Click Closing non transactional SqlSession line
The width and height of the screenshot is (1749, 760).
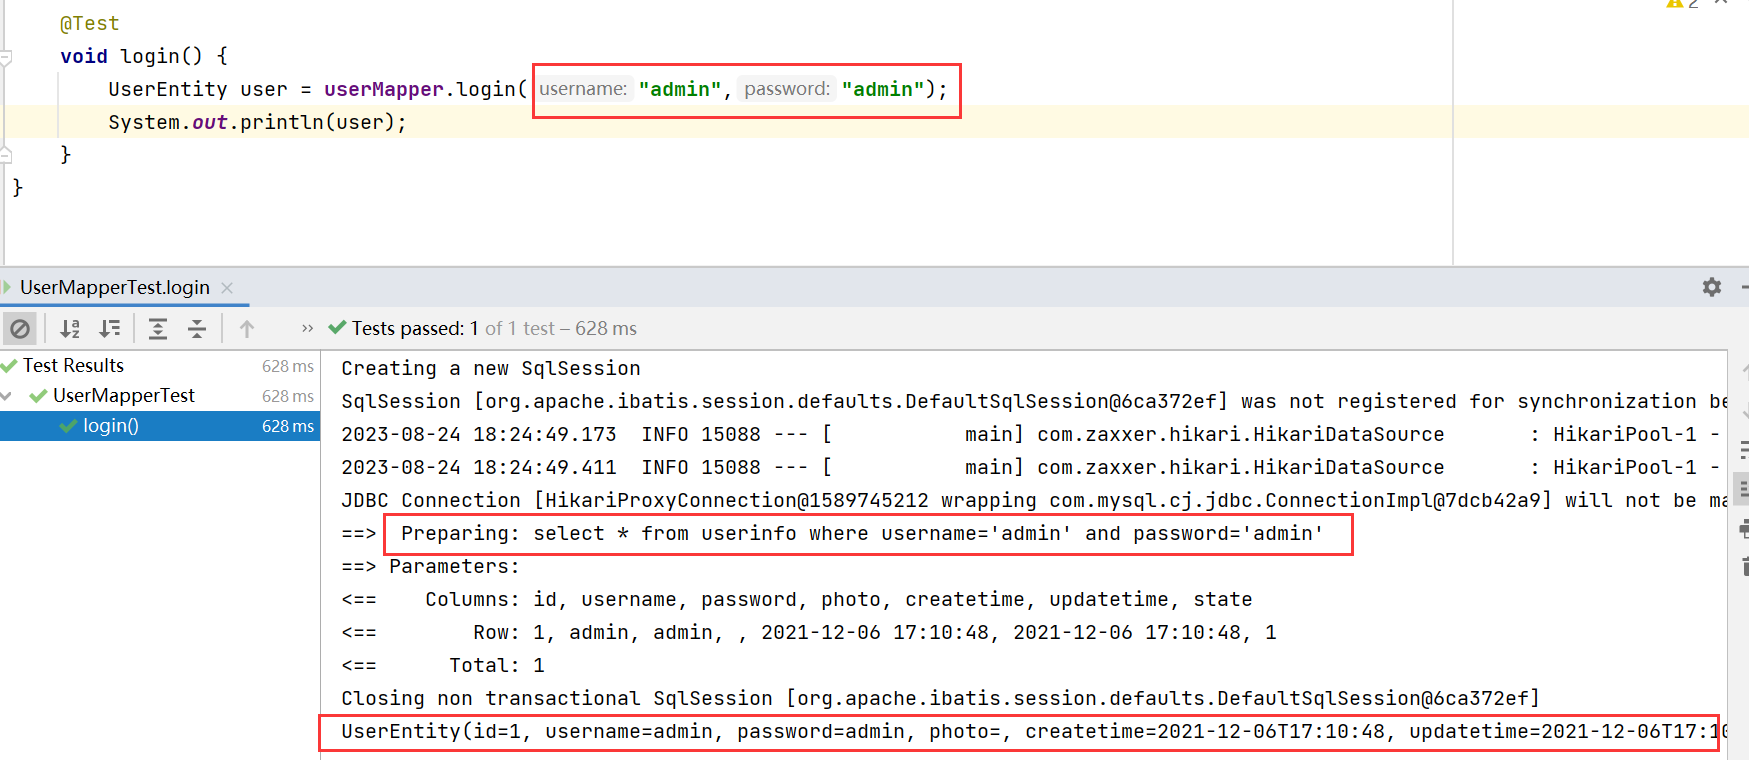point(940,698)
